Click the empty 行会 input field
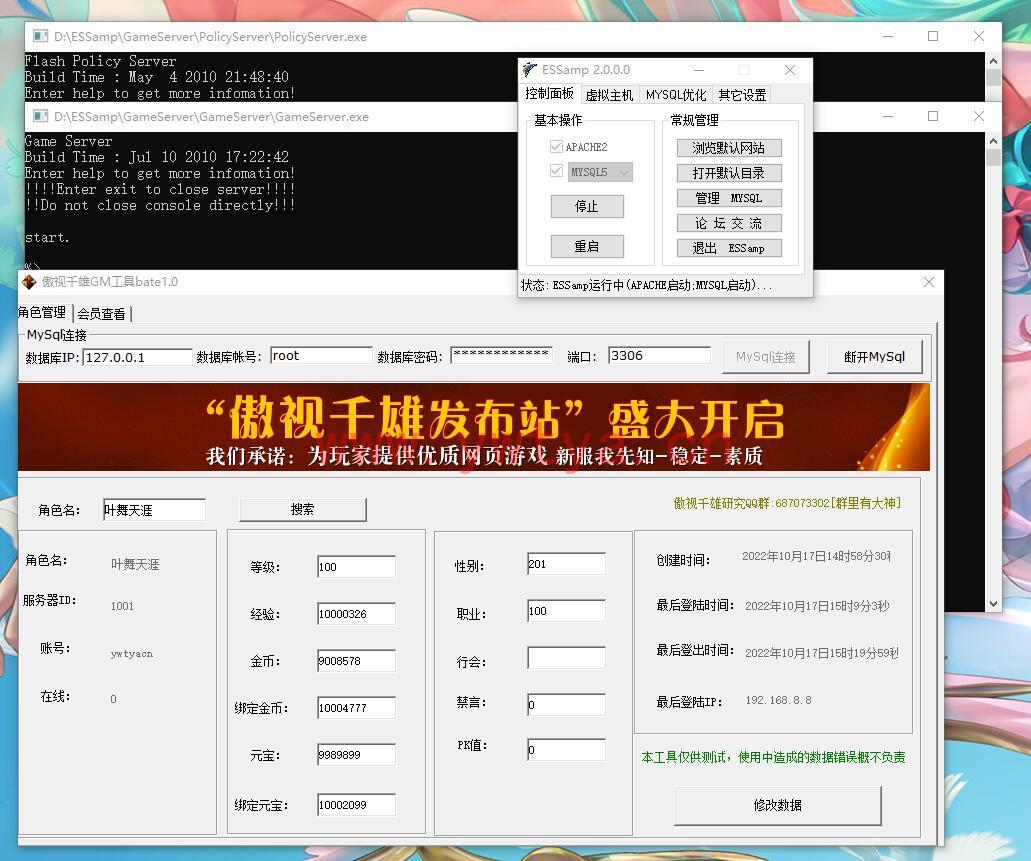The height and width of the screenshot is (861, 1031). [x=566, y=658]
